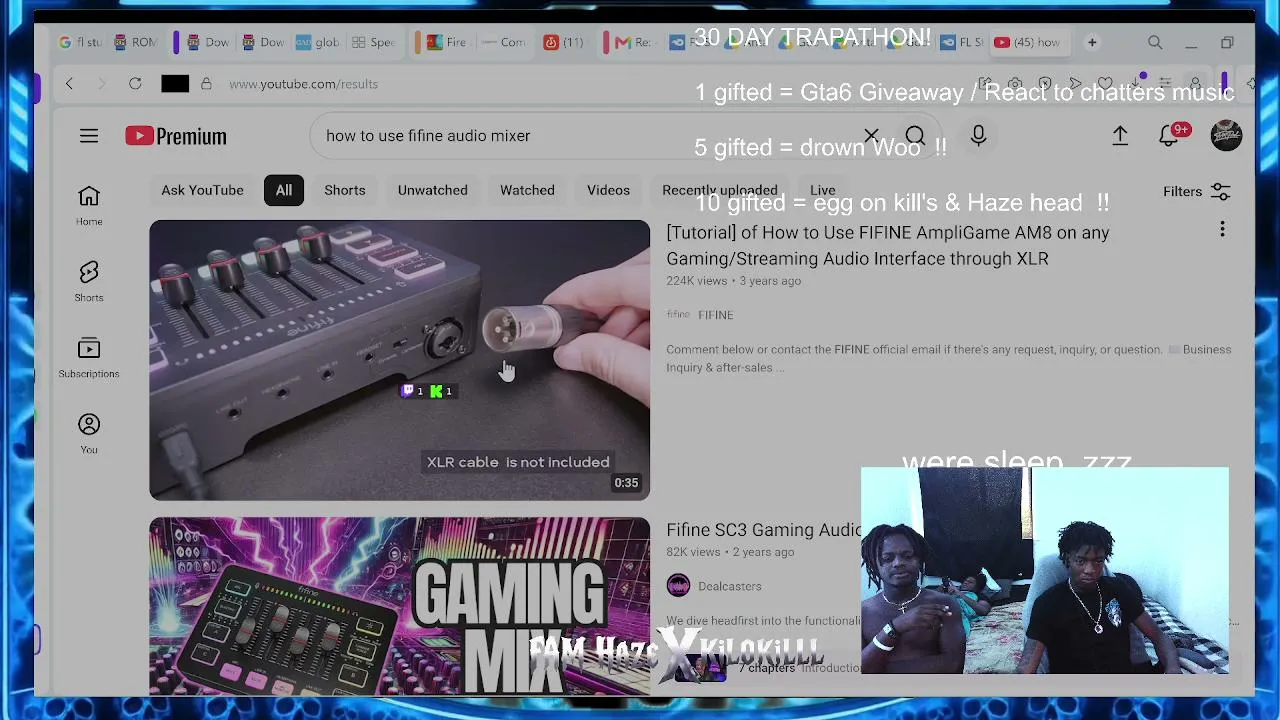This screenshot has height=720, width=1280.
Task: Select the Live filter chip
Action: coord(822,190)
